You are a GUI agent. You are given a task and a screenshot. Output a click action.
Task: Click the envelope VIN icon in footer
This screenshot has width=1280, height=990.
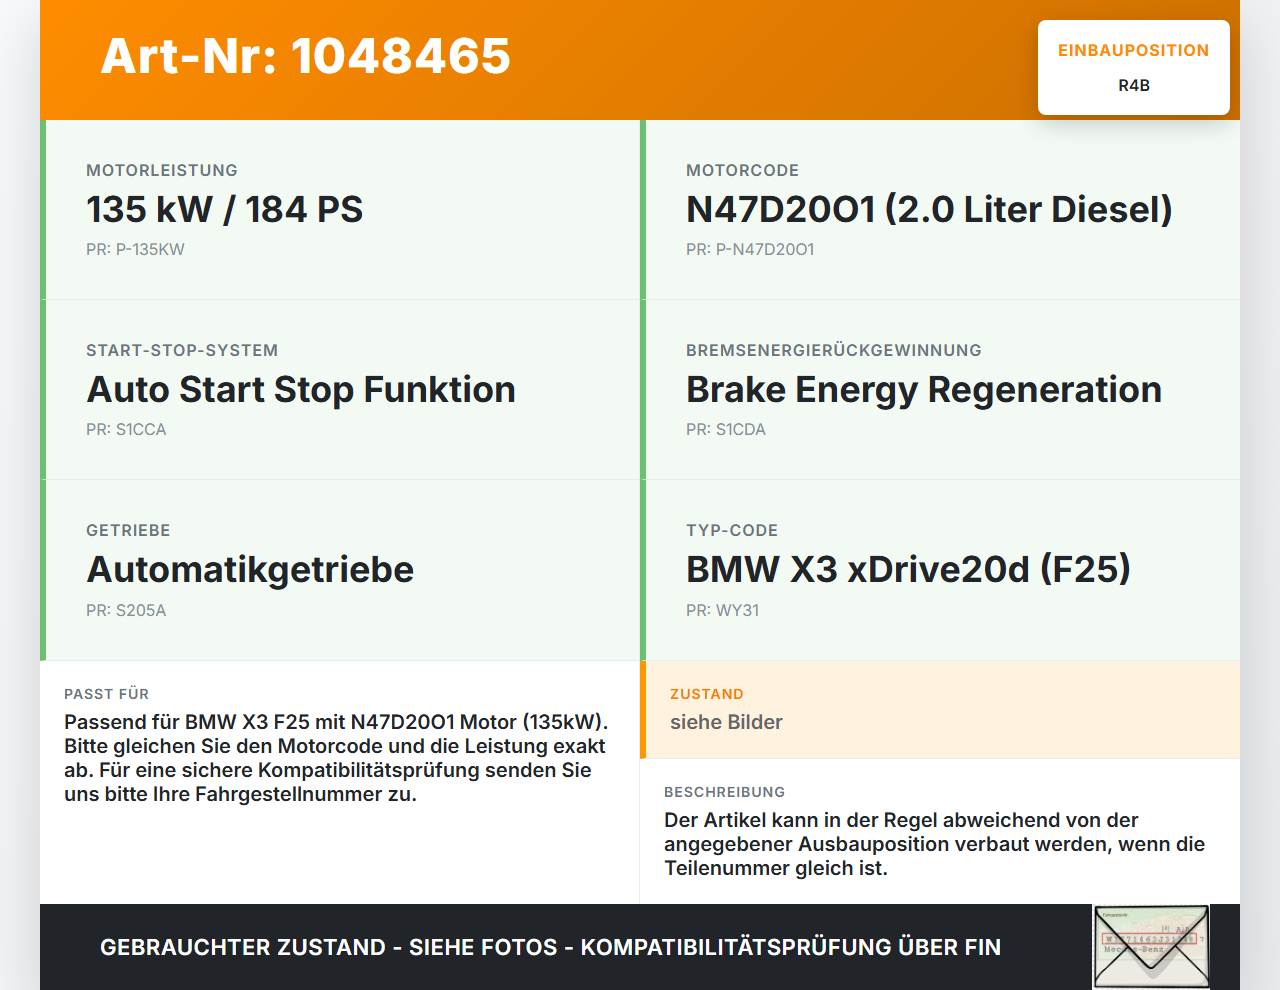(x=1151, y=947)
